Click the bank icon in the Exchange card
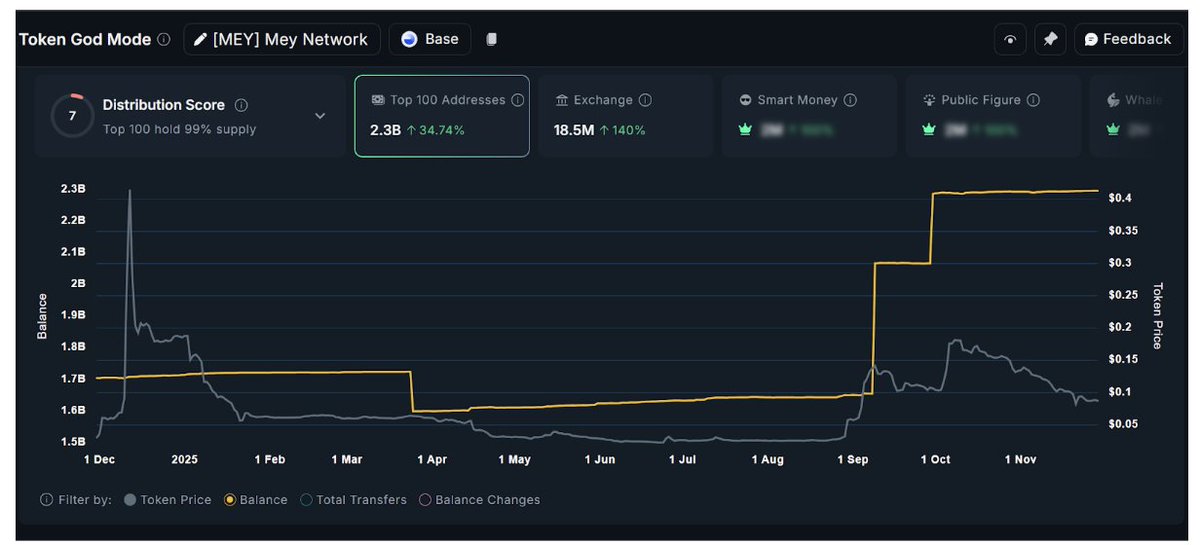This screenshot has width=1200, height=545. point(561,100)
